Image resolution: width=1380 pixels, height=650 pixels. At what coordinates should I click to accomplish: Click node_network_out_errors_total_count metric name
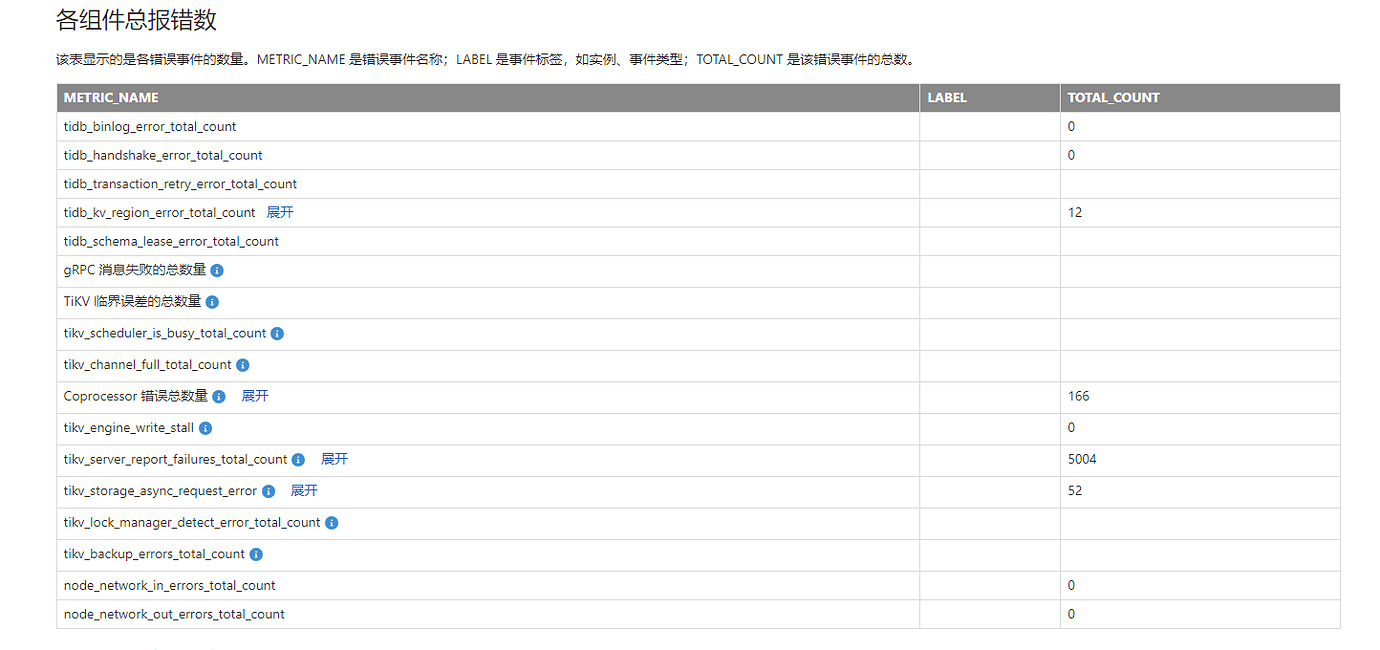174,614
